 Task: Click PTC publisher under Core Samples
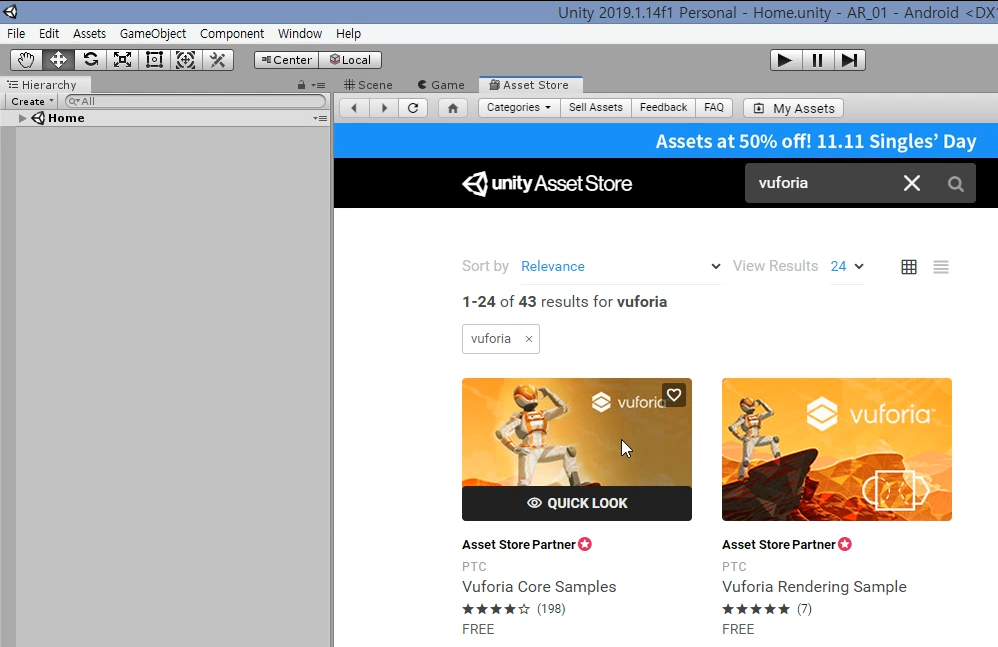[474, 566]
